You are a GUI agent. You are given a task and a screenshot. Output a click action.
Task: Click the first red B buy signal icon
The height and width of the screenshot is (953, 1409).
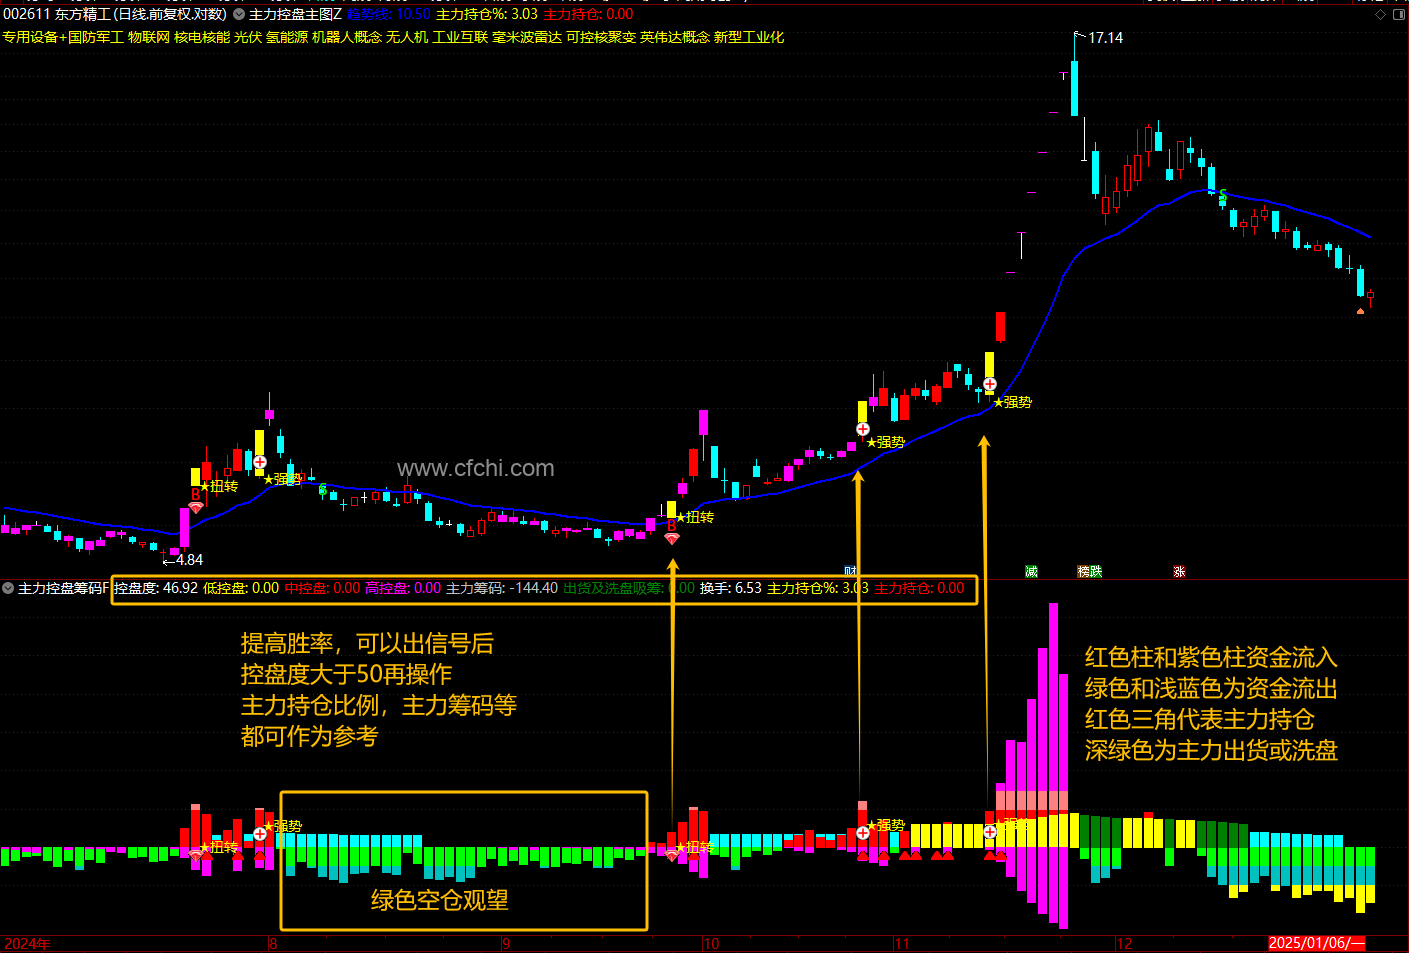click(x=196, y=494)
